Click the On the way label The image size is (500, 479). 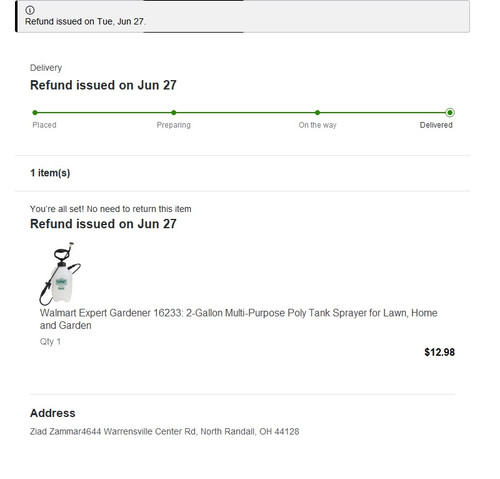coord(317,125)
